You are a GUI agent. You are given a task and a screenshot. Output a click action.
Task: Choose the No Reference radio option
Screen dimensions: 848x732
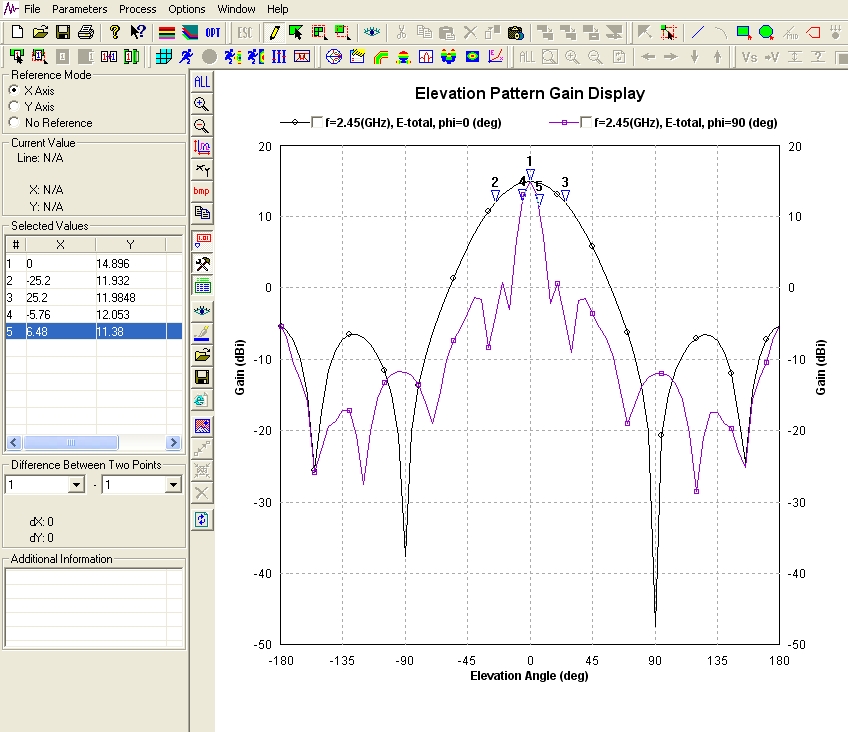pos(14,123)
